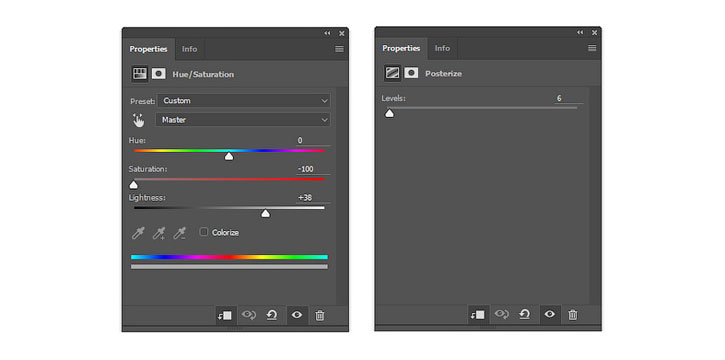This screenshot has width=725, height=360.
Task: Open the Hue/Saturation panel flyout menu
Action: click(339, 49)
